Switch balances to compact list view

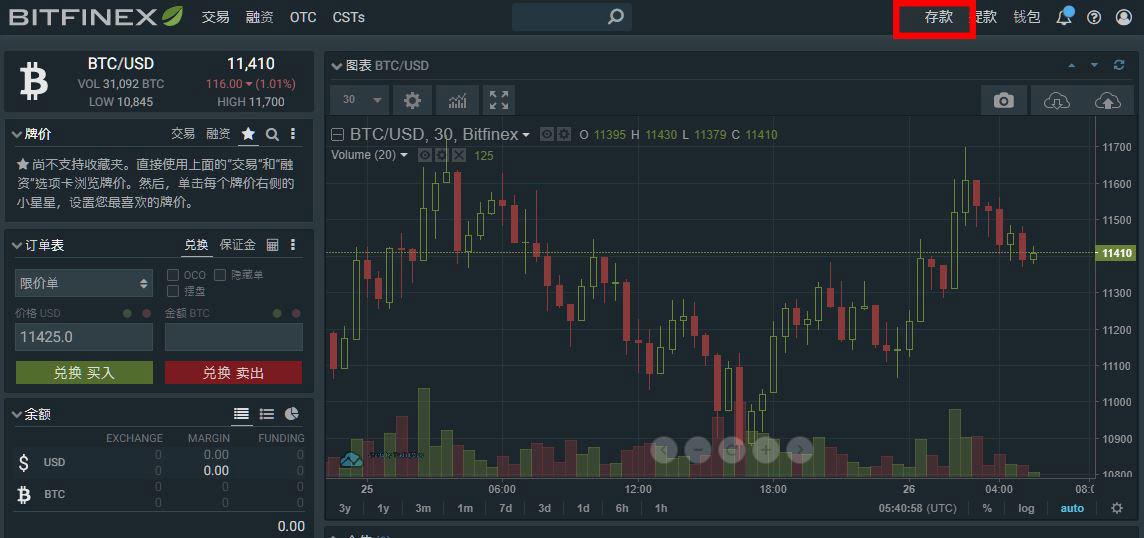(266, 414)
